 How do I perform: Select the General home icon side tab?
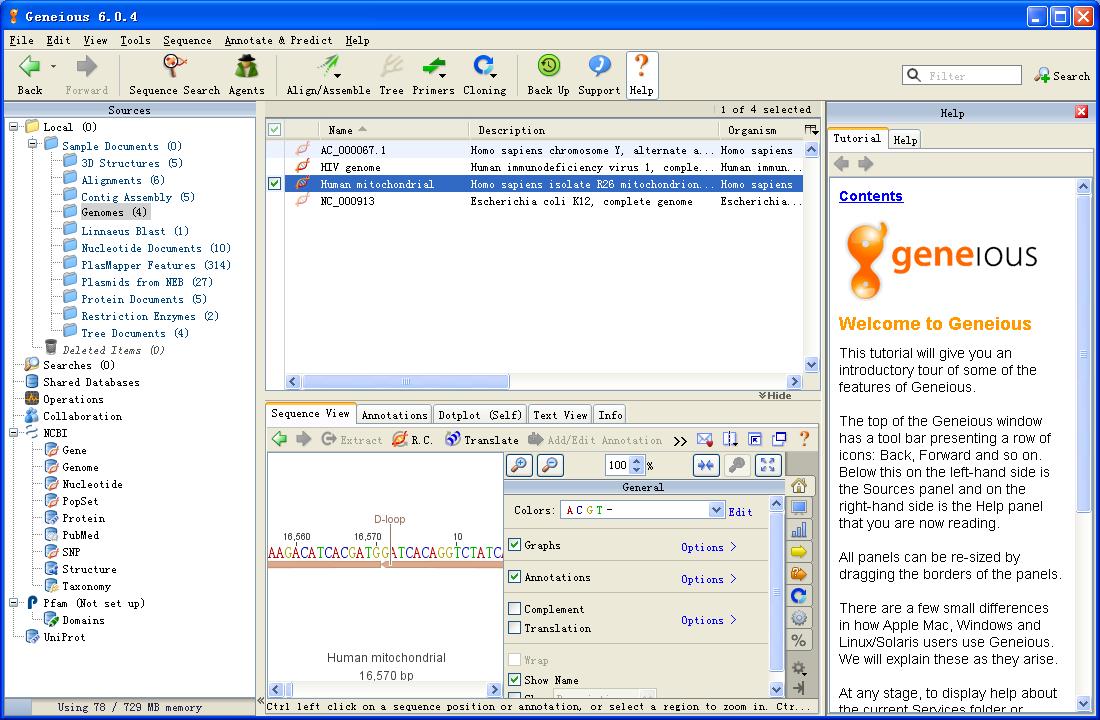coord(799,486)
